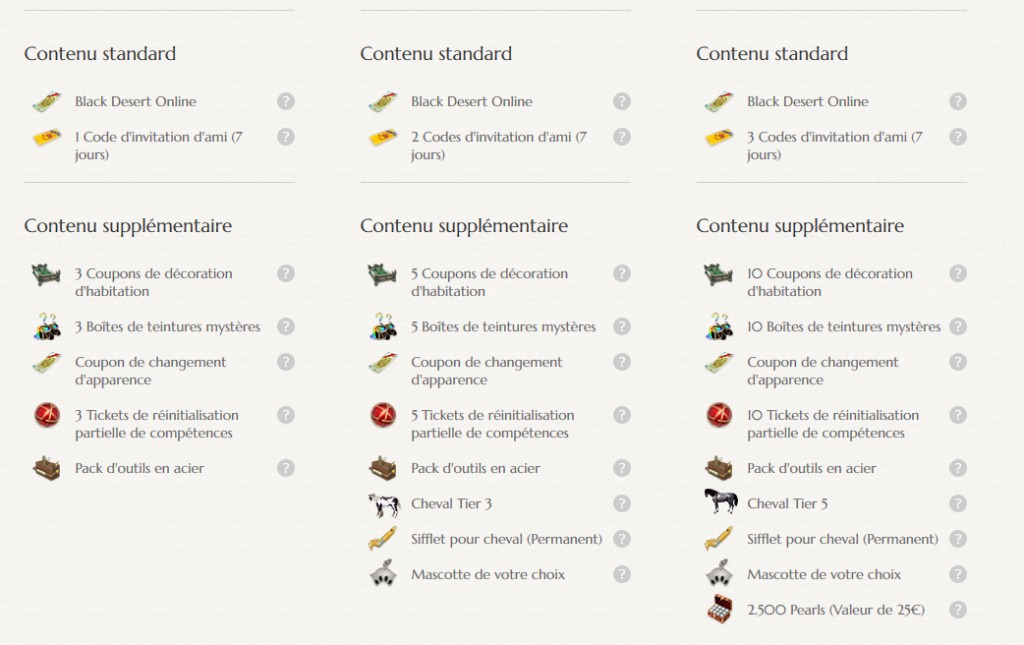This screenshot has width=1024, height=645.
Task: Open help for 2.500 Pearls item
Action: (958, 609)
